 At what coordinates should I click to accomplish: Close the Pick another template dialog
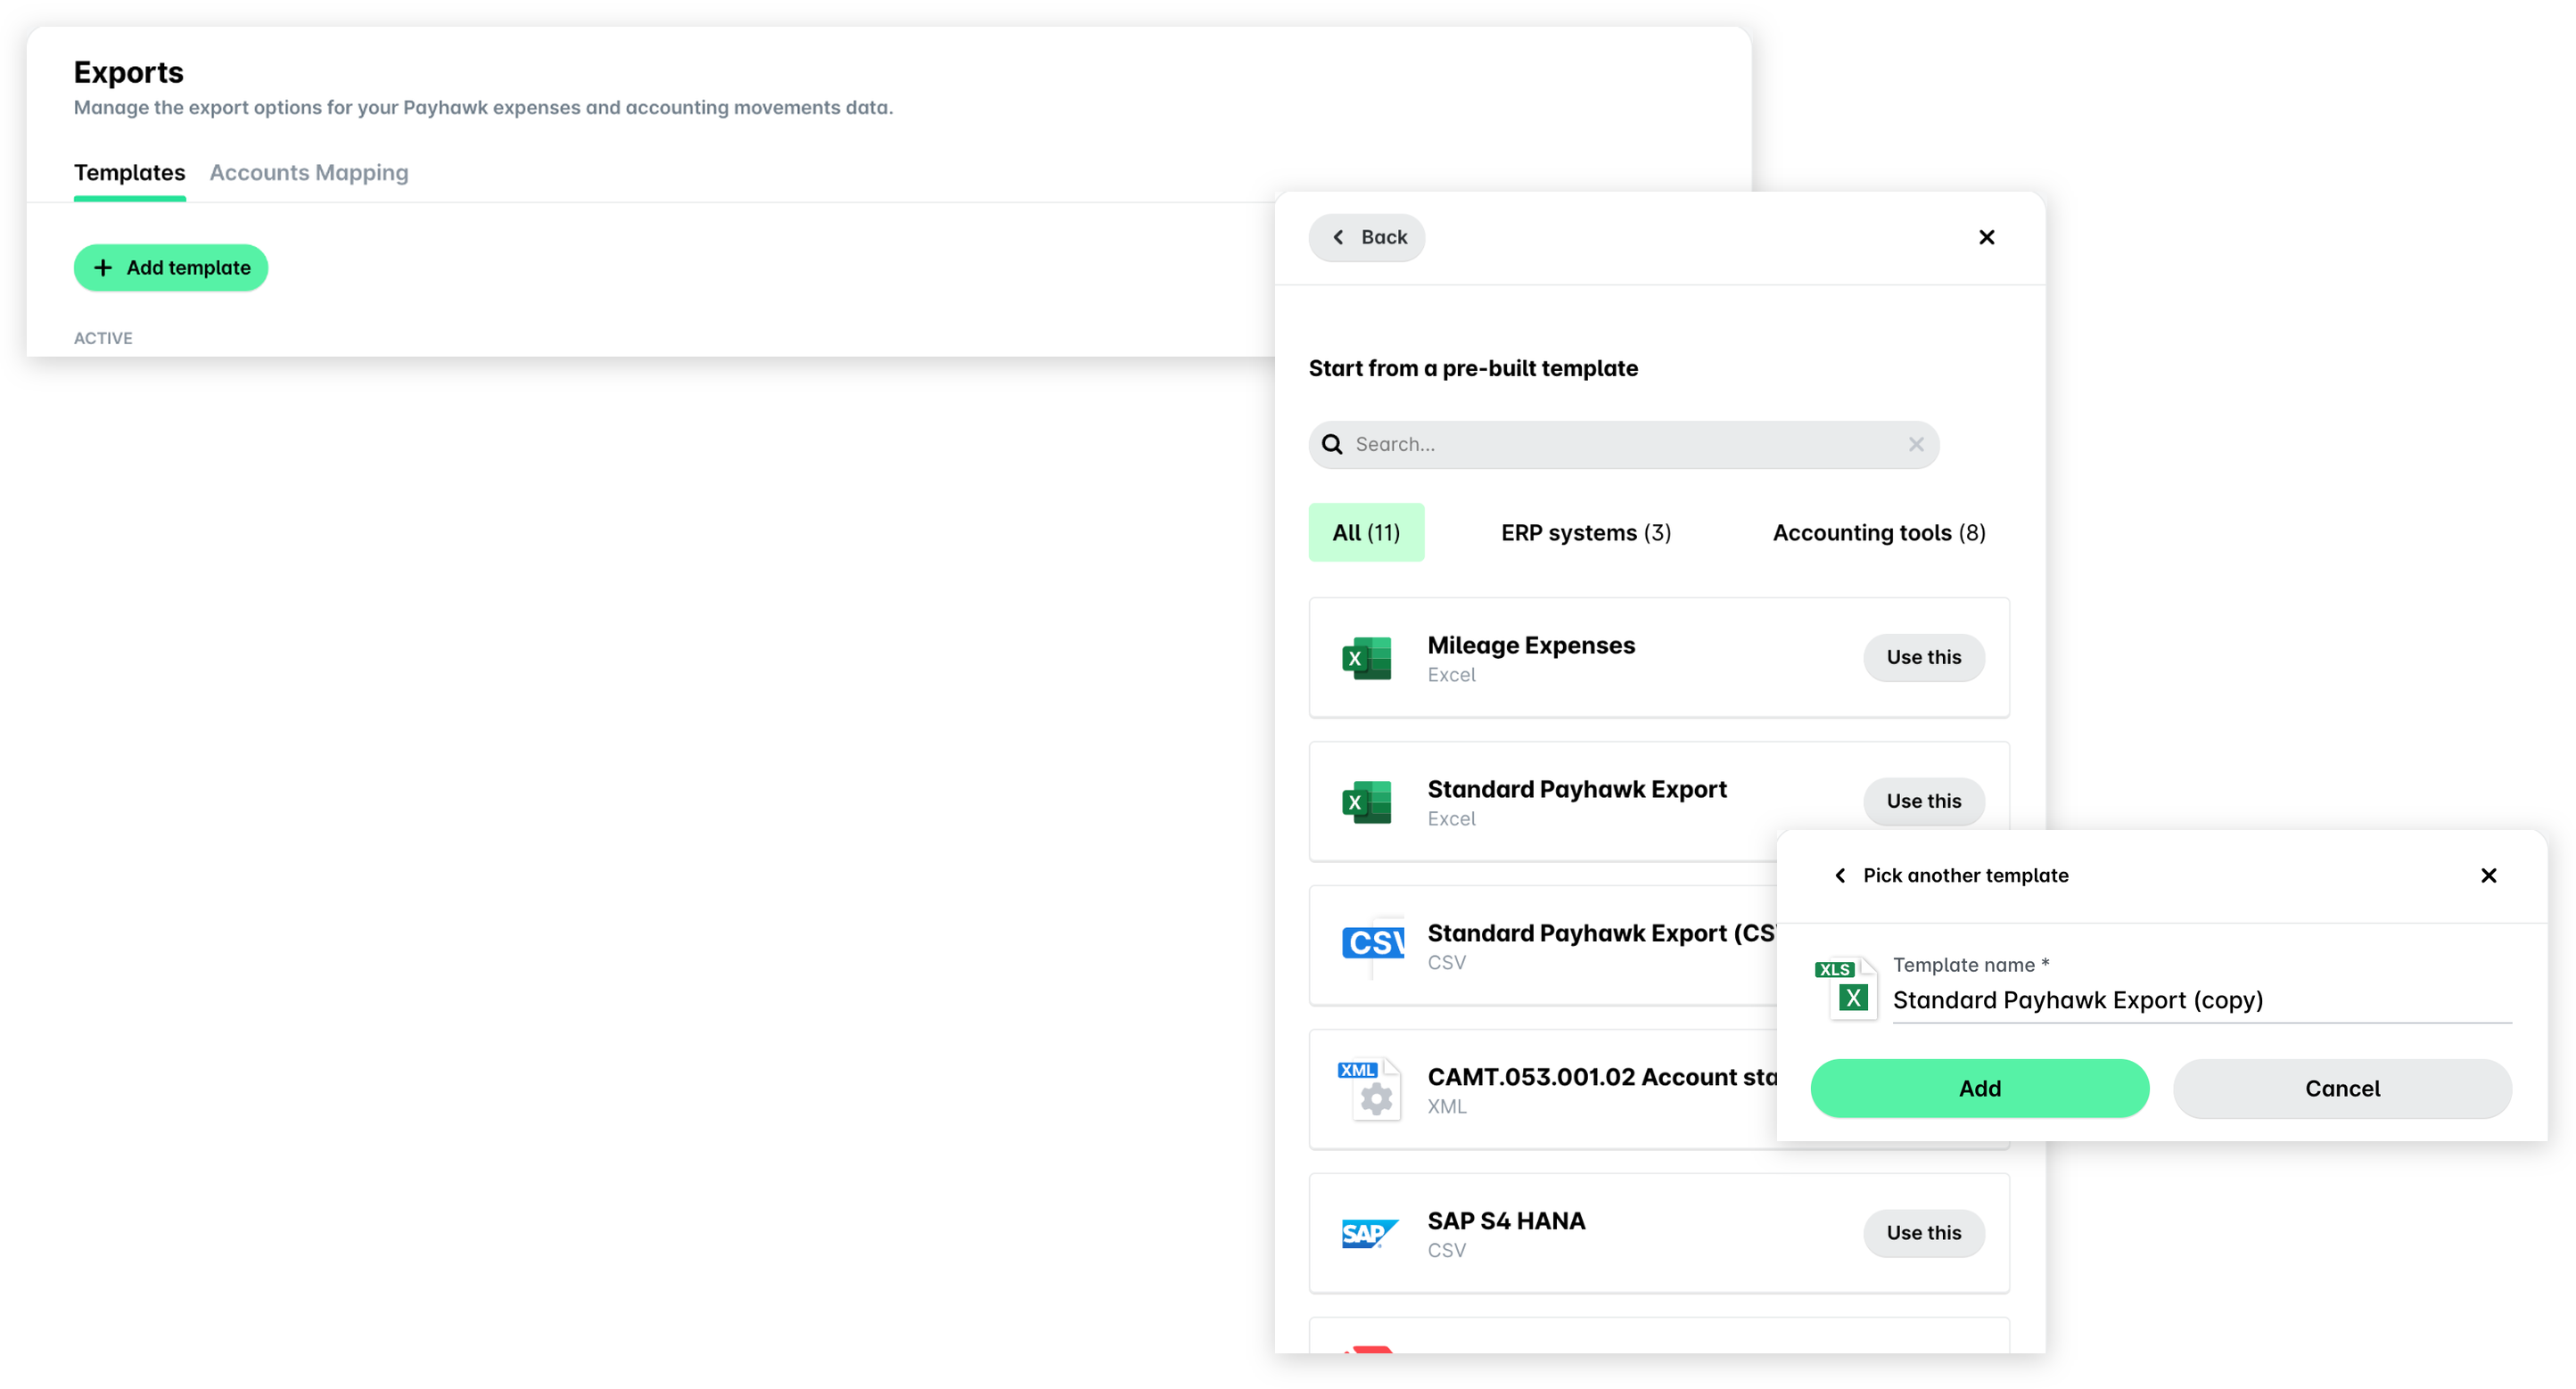pyautogui.click(x=2488, y=875)
